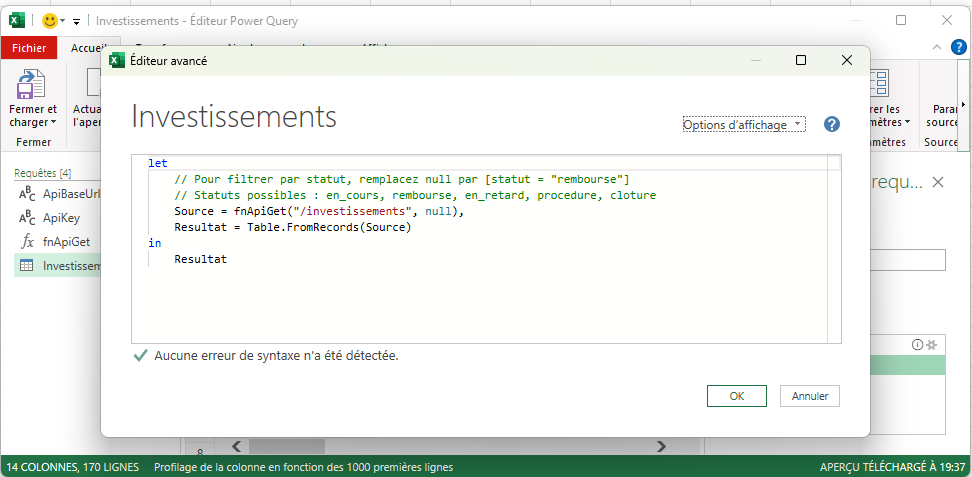Click the blue help icon in ribbon corner
The width and height of the screenshot is (972, 477).
958,47
